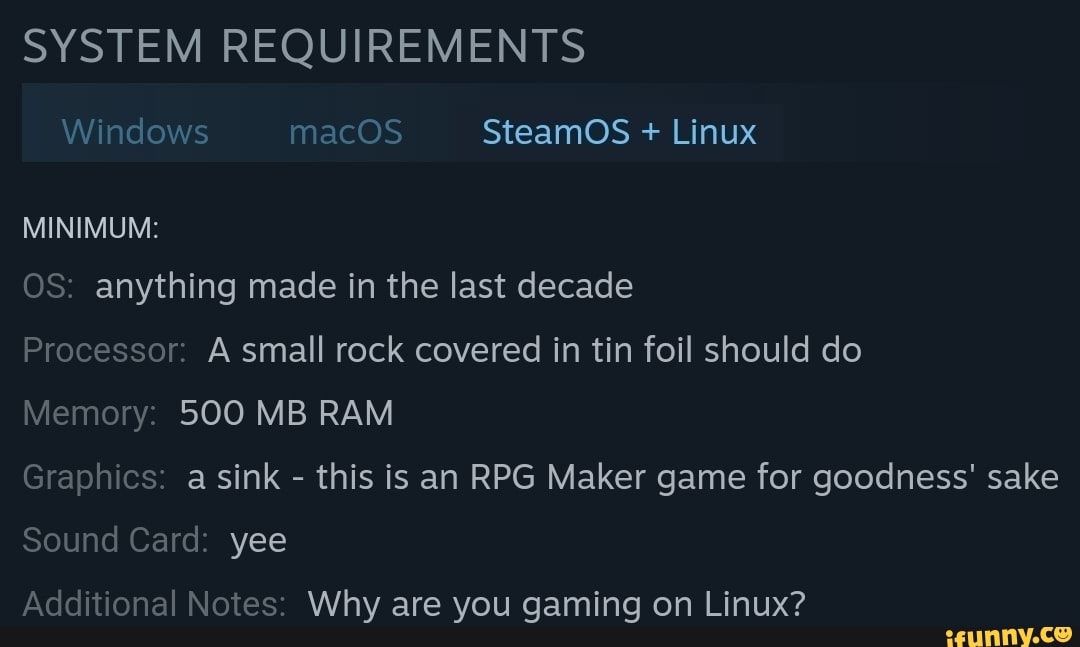Select the '500 MB RAM' text
The image size is (1080, 647).
pos(287,413)
